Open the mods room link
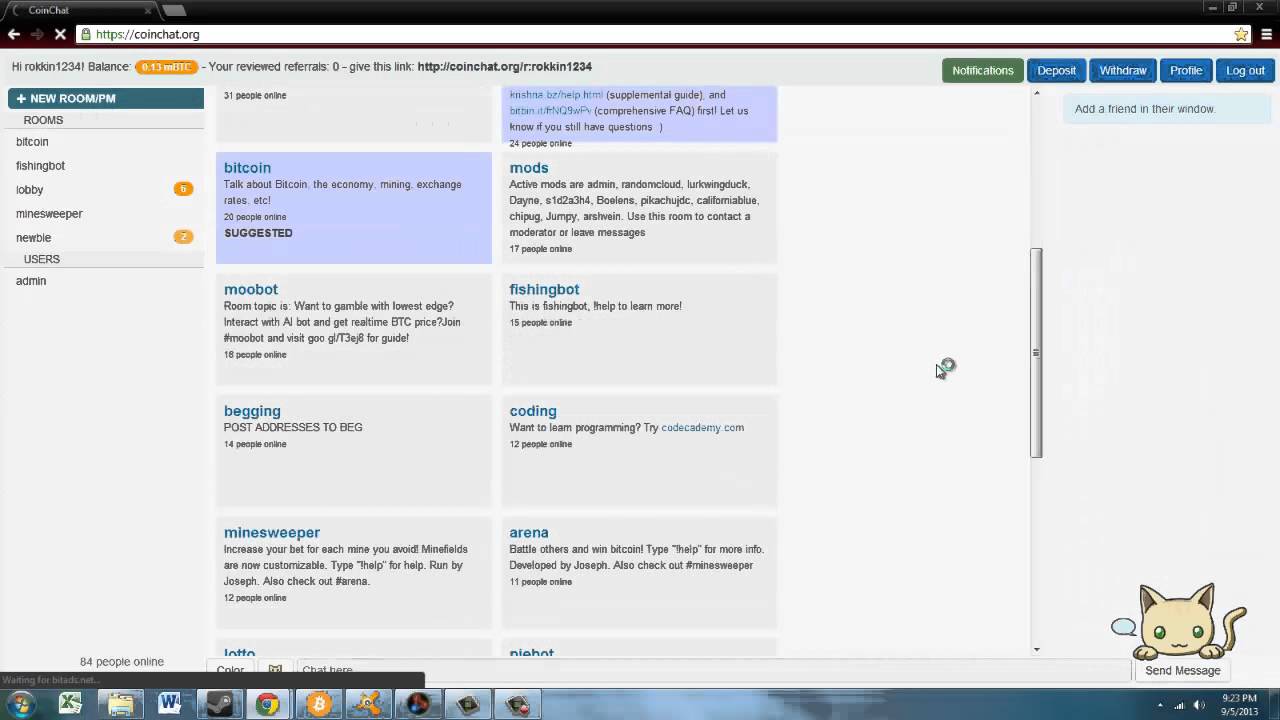 pos(529,168)
